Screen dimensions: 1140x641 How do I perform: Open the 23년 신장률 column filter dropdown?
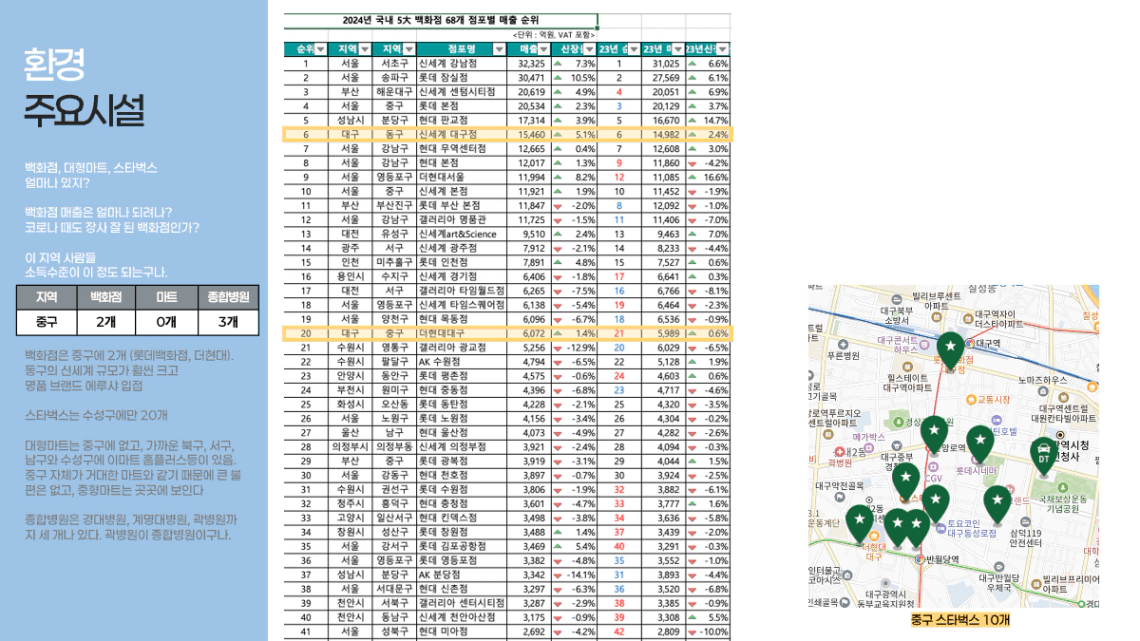[722, 49]
